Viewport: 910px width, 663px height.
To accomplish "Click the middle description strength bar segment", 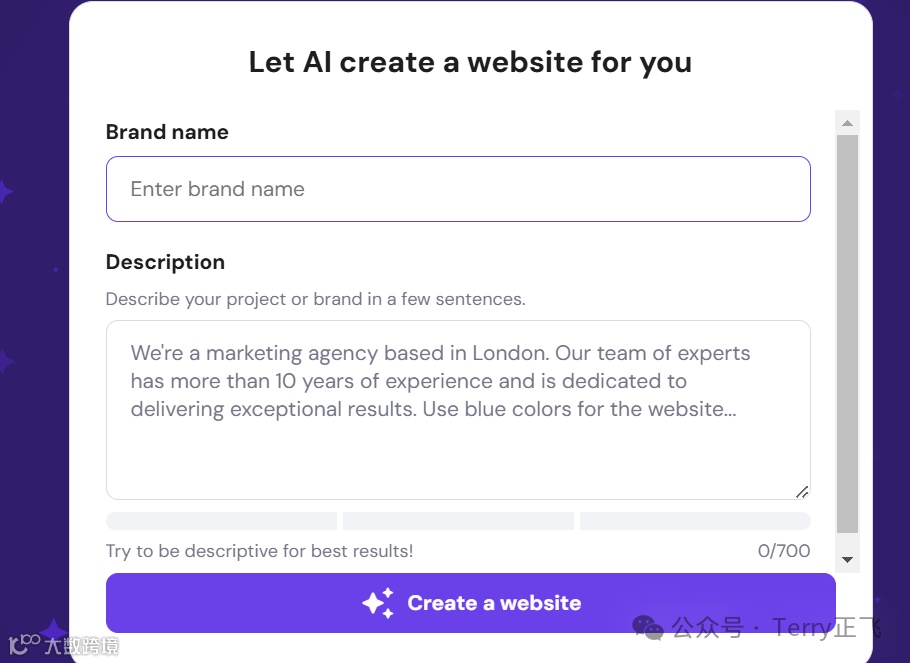I will point(458,521).
